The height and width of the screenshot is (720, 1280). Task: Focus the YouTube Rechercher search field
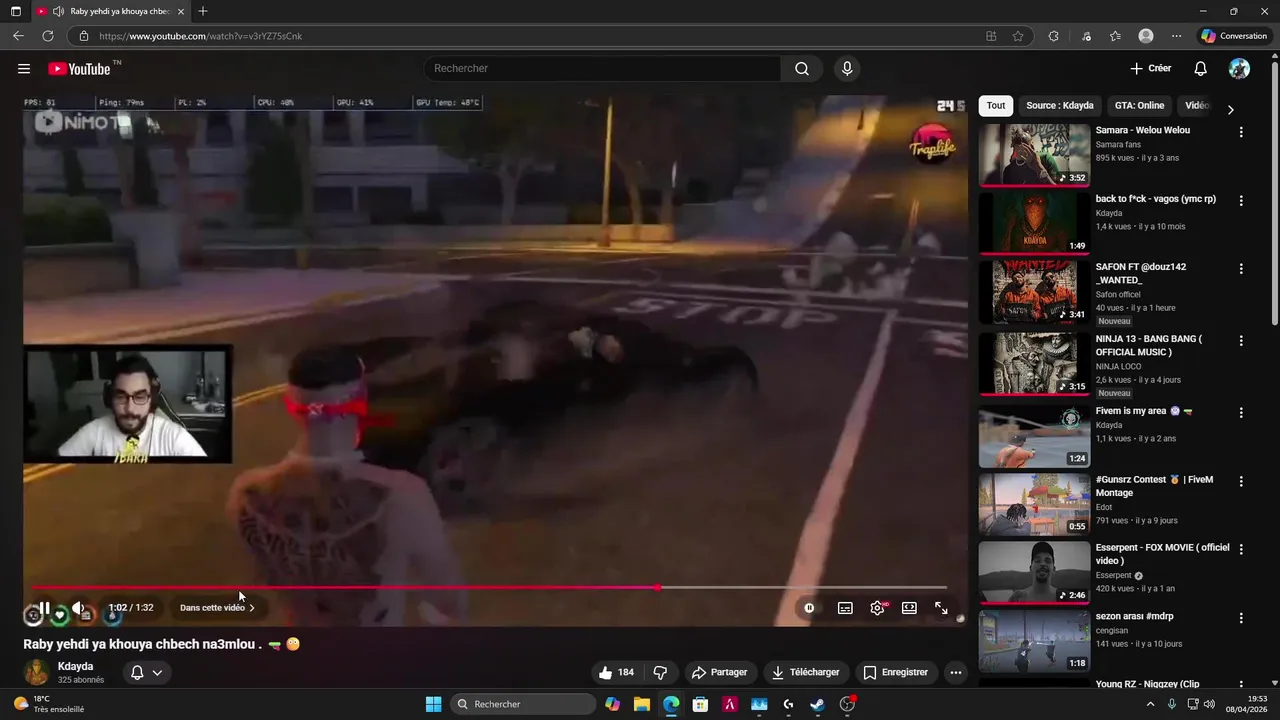603,68
